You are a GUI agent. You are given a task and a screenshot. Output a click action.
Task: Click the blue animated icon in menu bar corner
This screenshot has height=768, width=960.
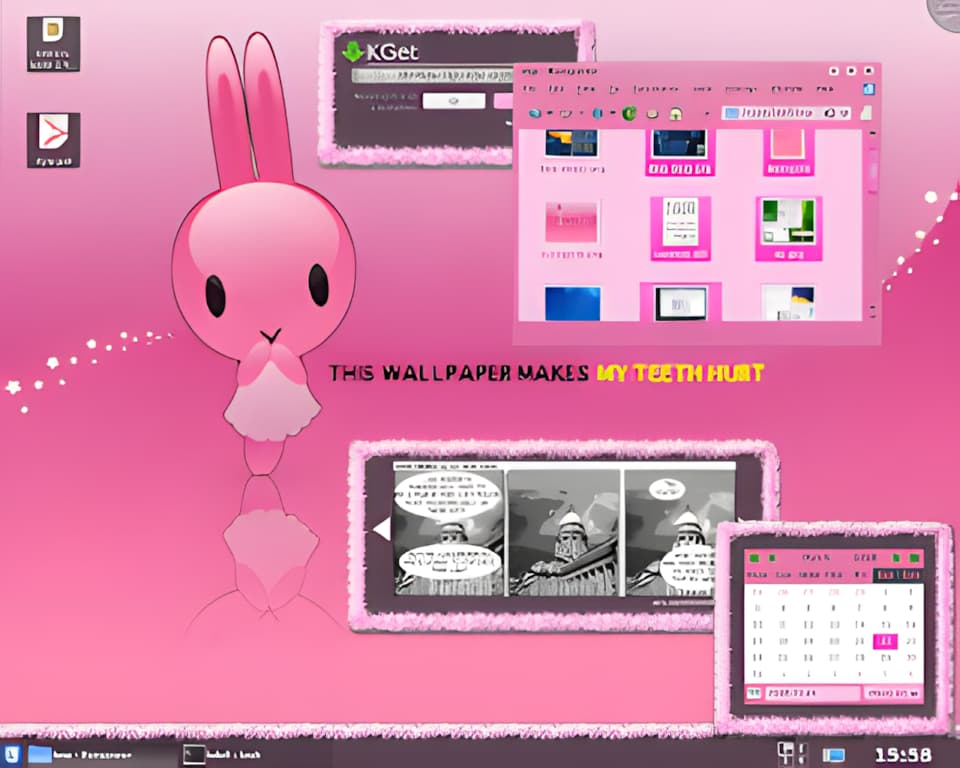(x=868, y=89)
